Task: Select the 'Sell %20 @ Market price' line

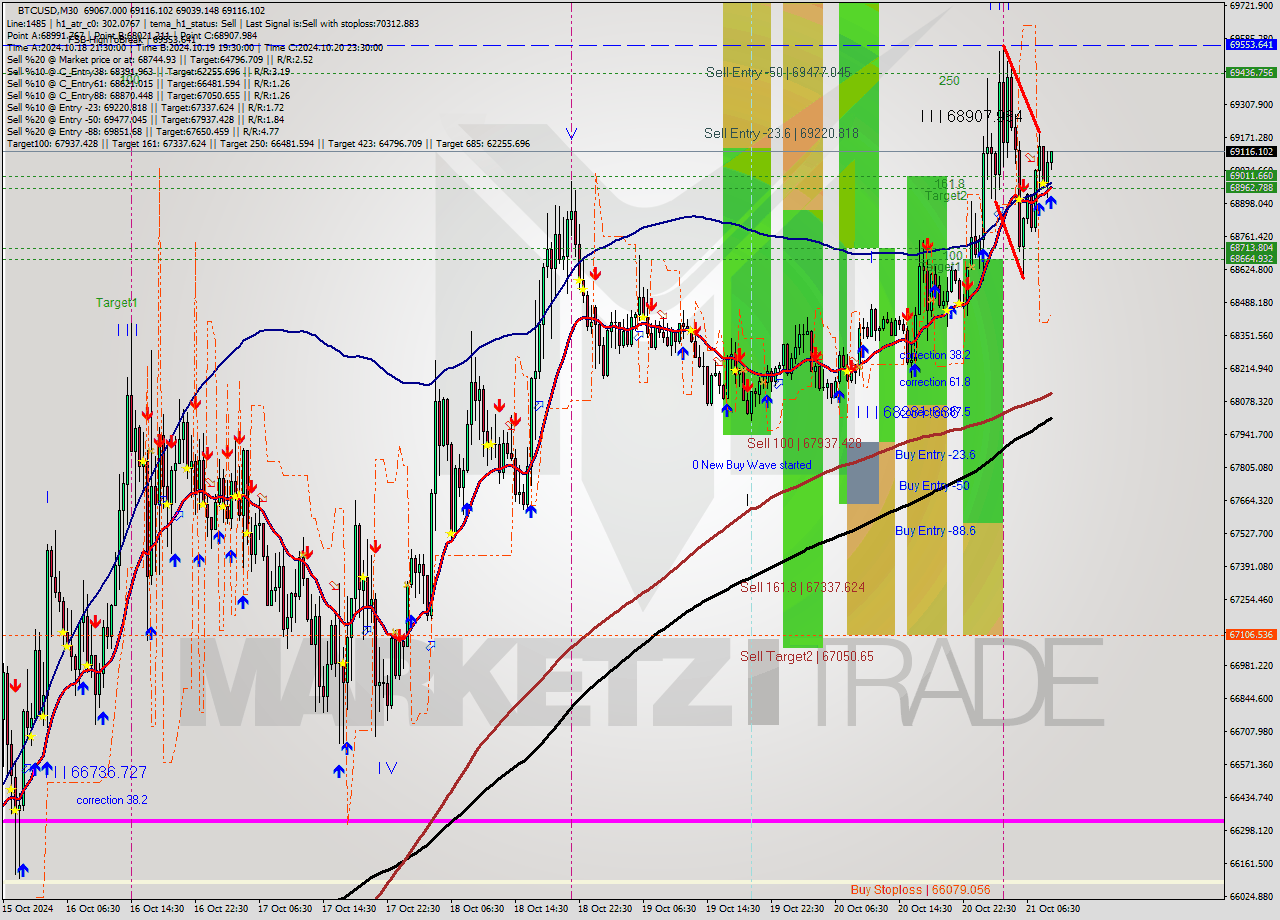Action: [x=160, y=59]
